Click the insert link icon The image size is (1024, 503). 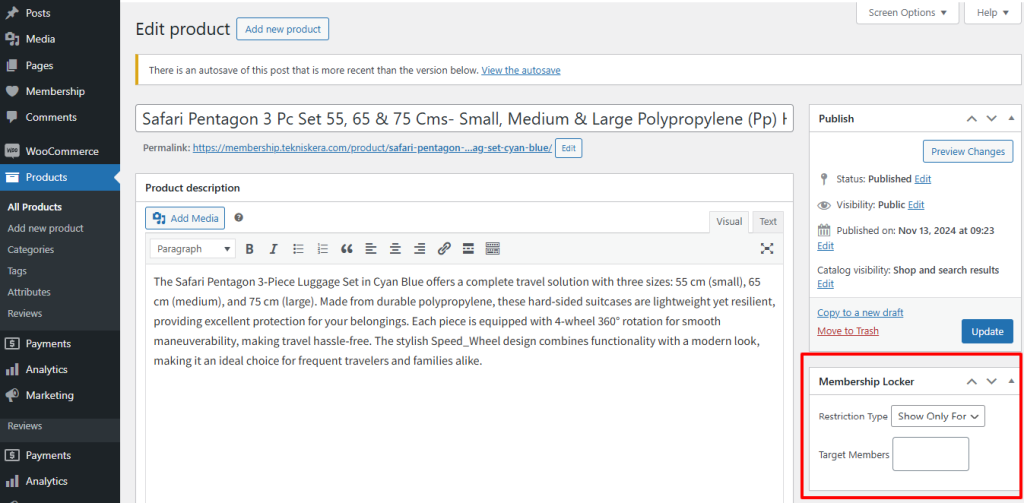(444, 248)
